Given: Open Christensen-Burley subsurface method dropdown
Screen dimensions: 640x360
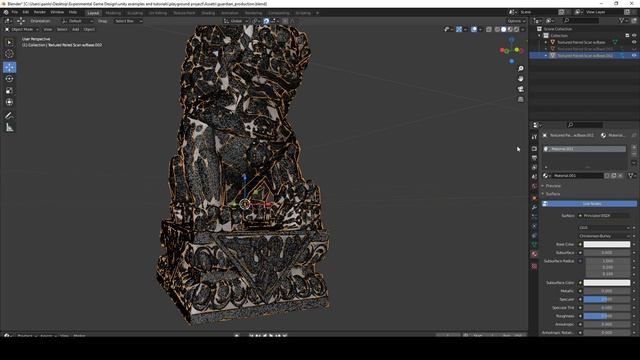Looking at the screenshot, I should coord(604,236).
